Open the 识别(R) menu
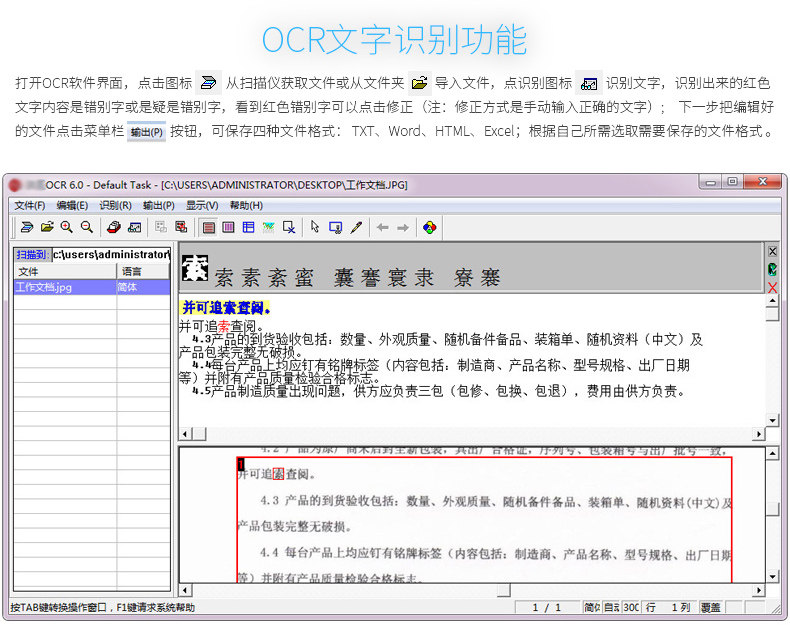Screen dimensions: 790x638 (115, 205)
